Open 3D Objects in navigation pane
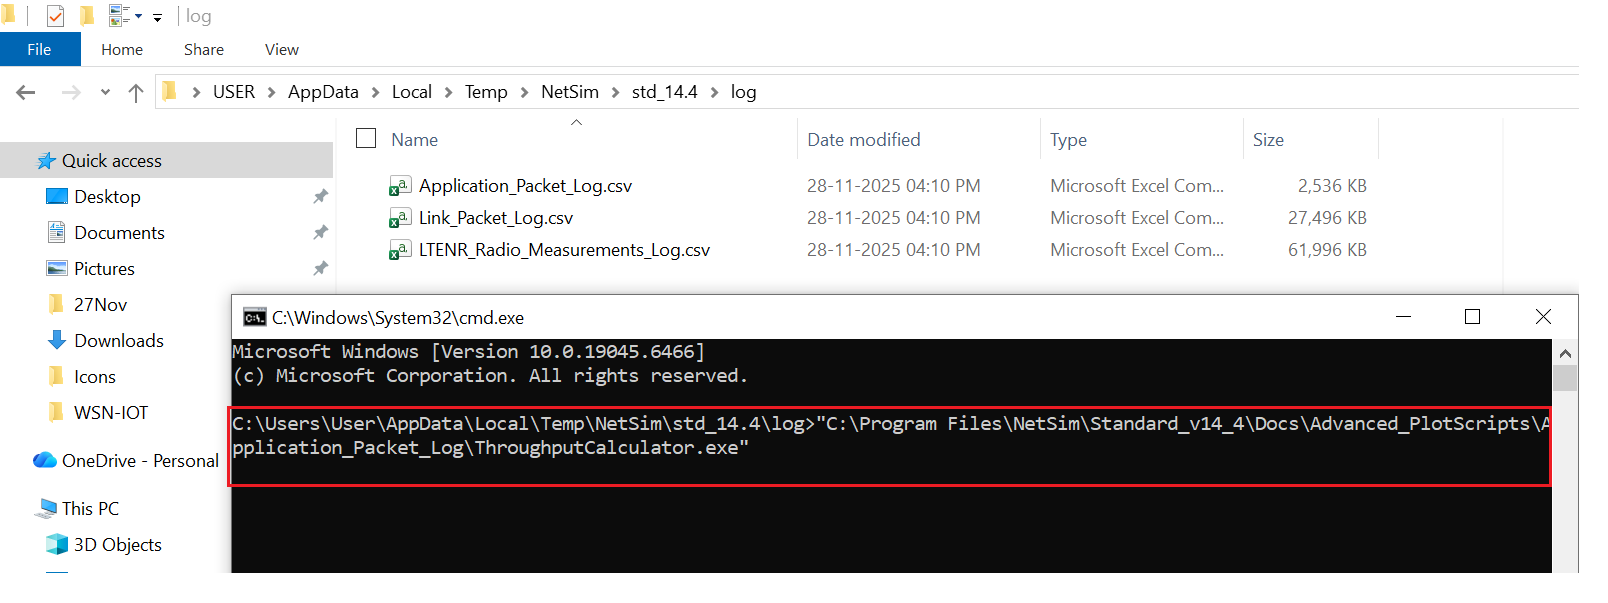Image resolution: width=1608 pixels, height=603 pixels. 117,544
